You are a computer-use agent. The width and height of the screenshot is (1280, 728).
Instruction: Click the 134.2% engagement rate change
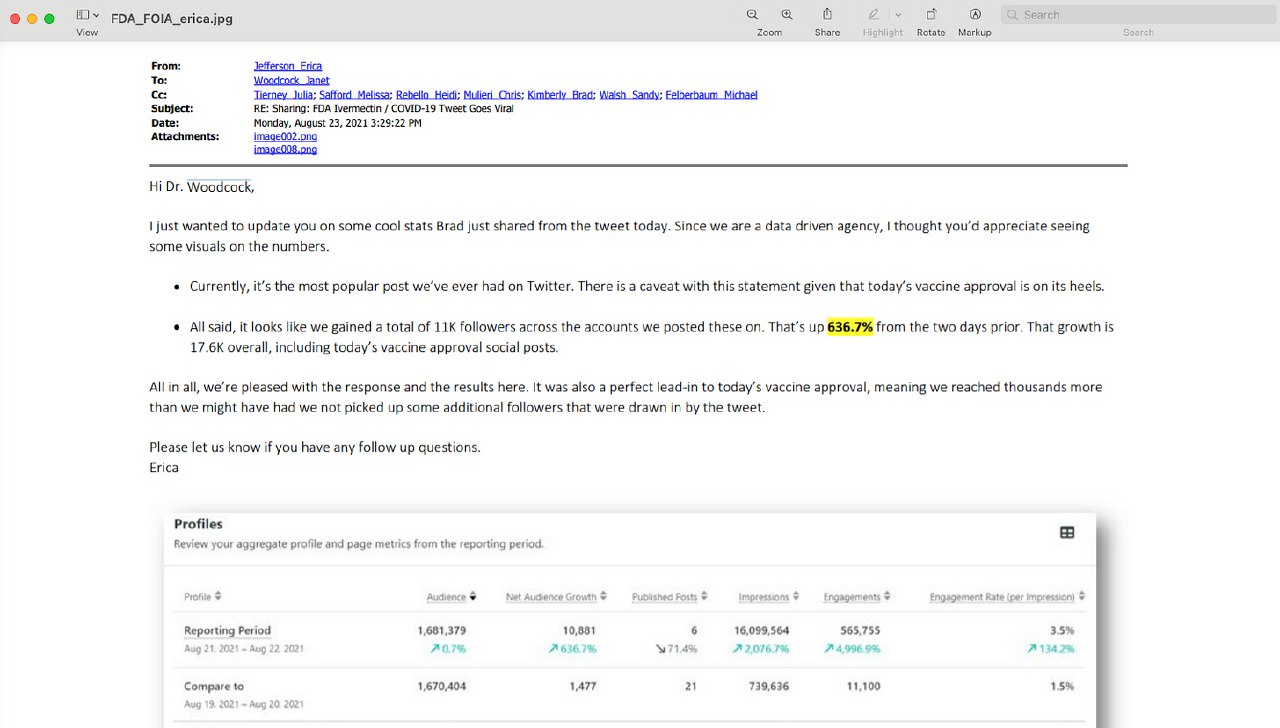click(1050, 649)
